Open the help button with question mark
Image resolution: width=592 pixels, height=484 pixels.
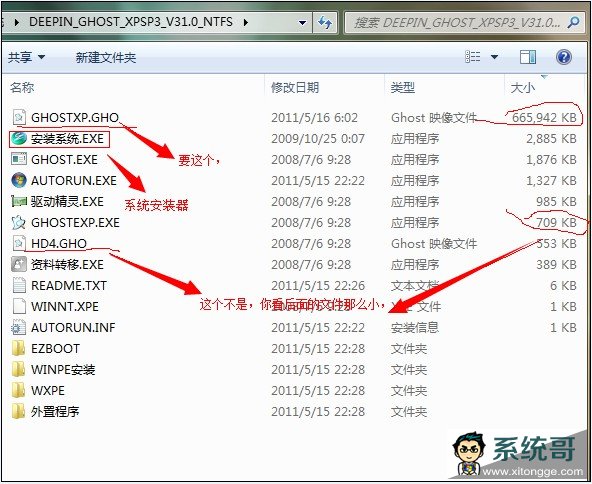(564, 57)
